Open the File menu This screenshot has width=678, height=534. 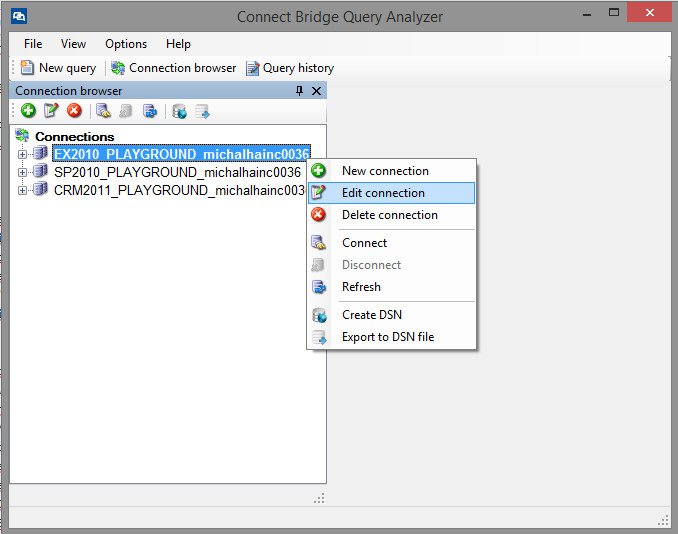pyautogui.click(x=33, y=44)
